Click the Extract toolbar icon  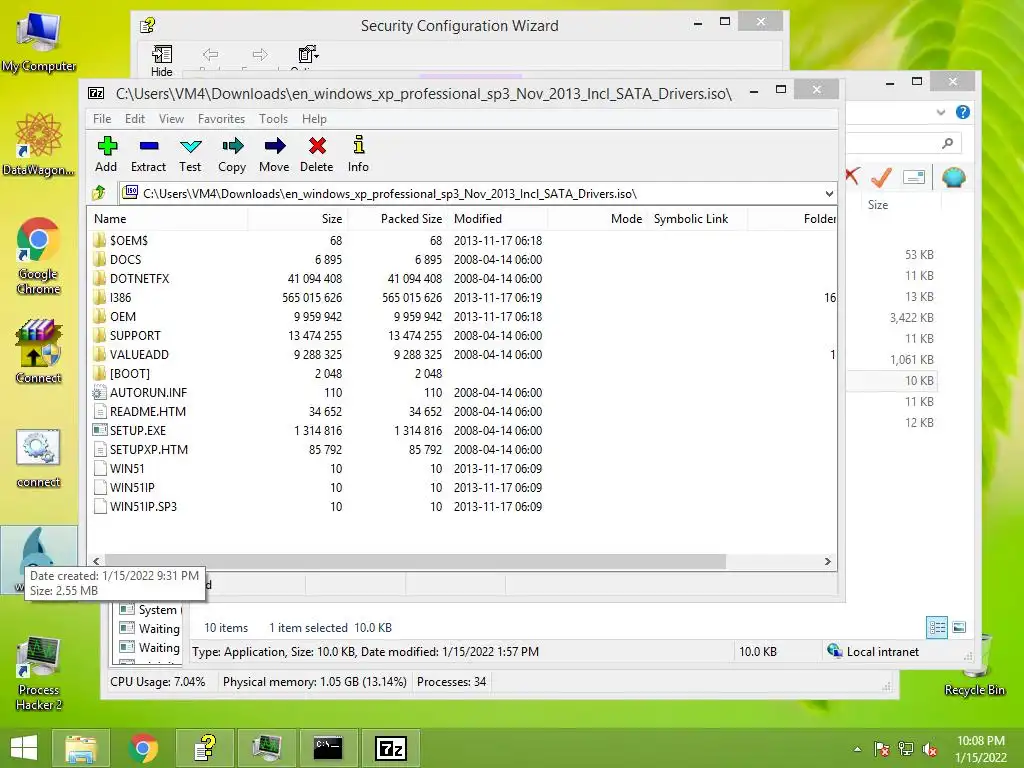(148, 154)
